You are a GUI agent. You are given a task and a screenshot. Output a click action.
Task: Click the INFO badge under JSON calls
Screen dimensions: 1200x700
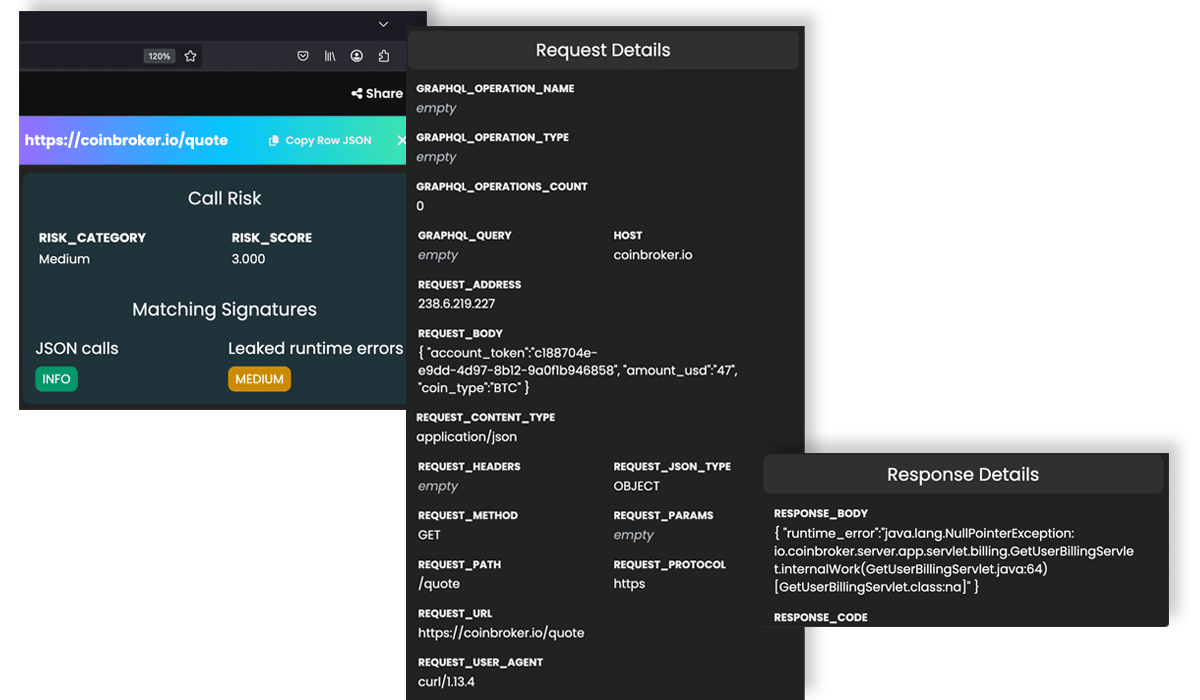coord(56,380)
